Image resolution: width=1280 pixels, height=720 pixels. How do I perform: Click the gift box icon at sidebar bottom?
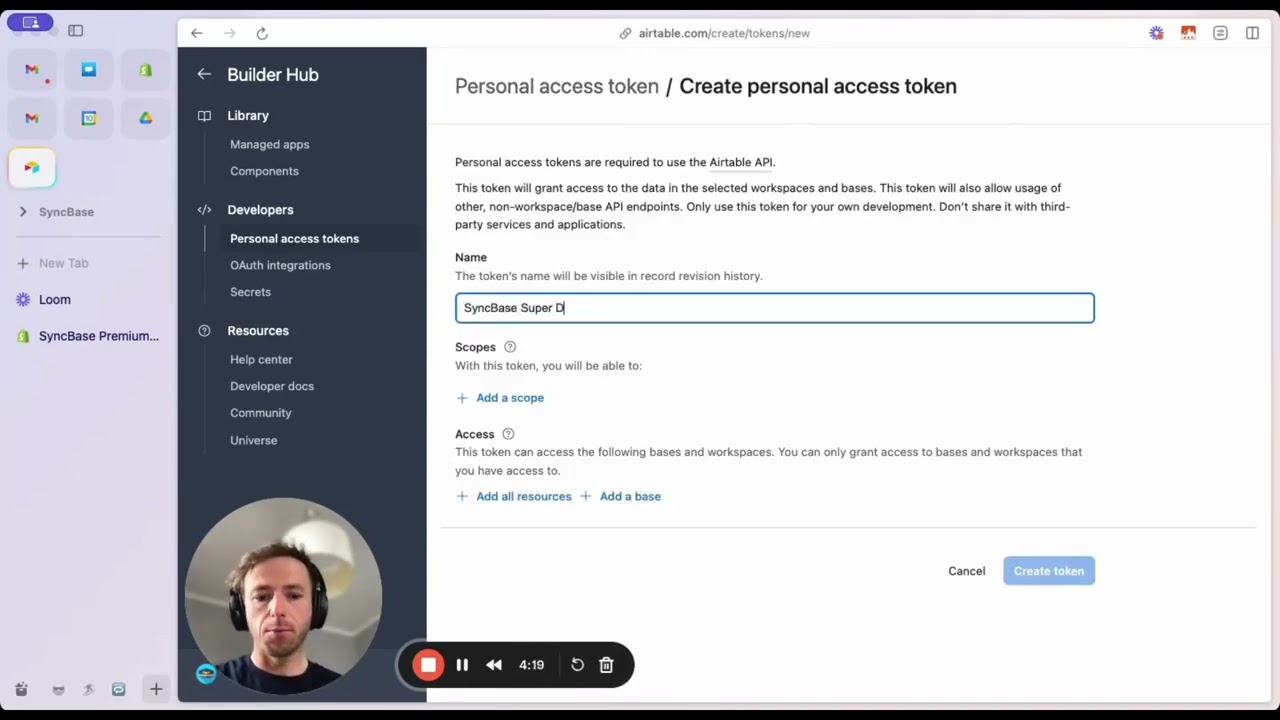point(21,689)
